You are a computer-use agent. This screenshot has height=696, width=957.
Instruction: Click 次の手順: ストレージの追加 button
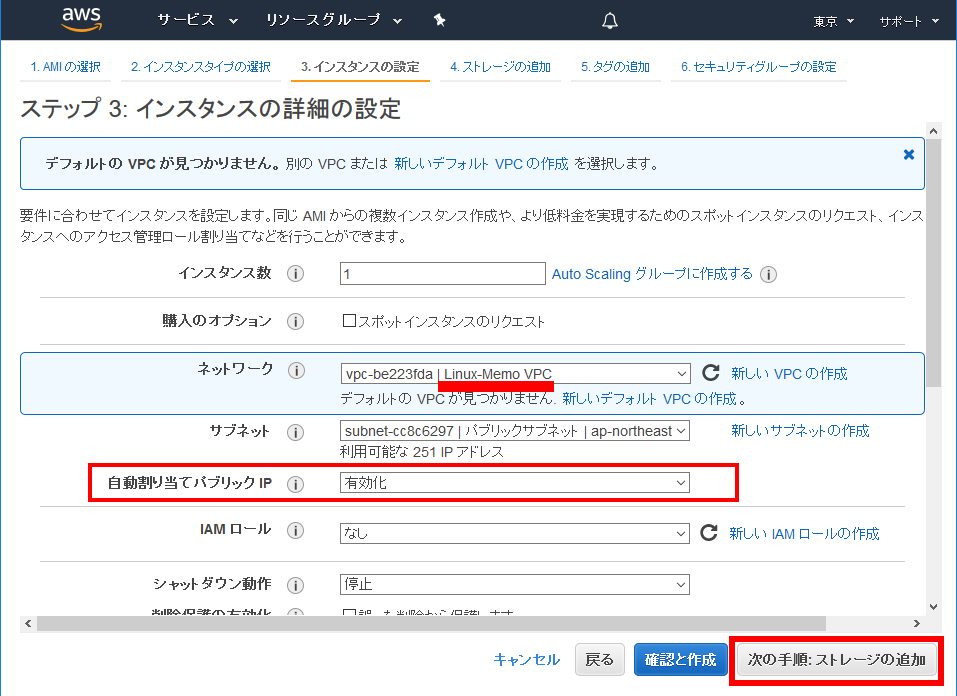pos(836,660)
